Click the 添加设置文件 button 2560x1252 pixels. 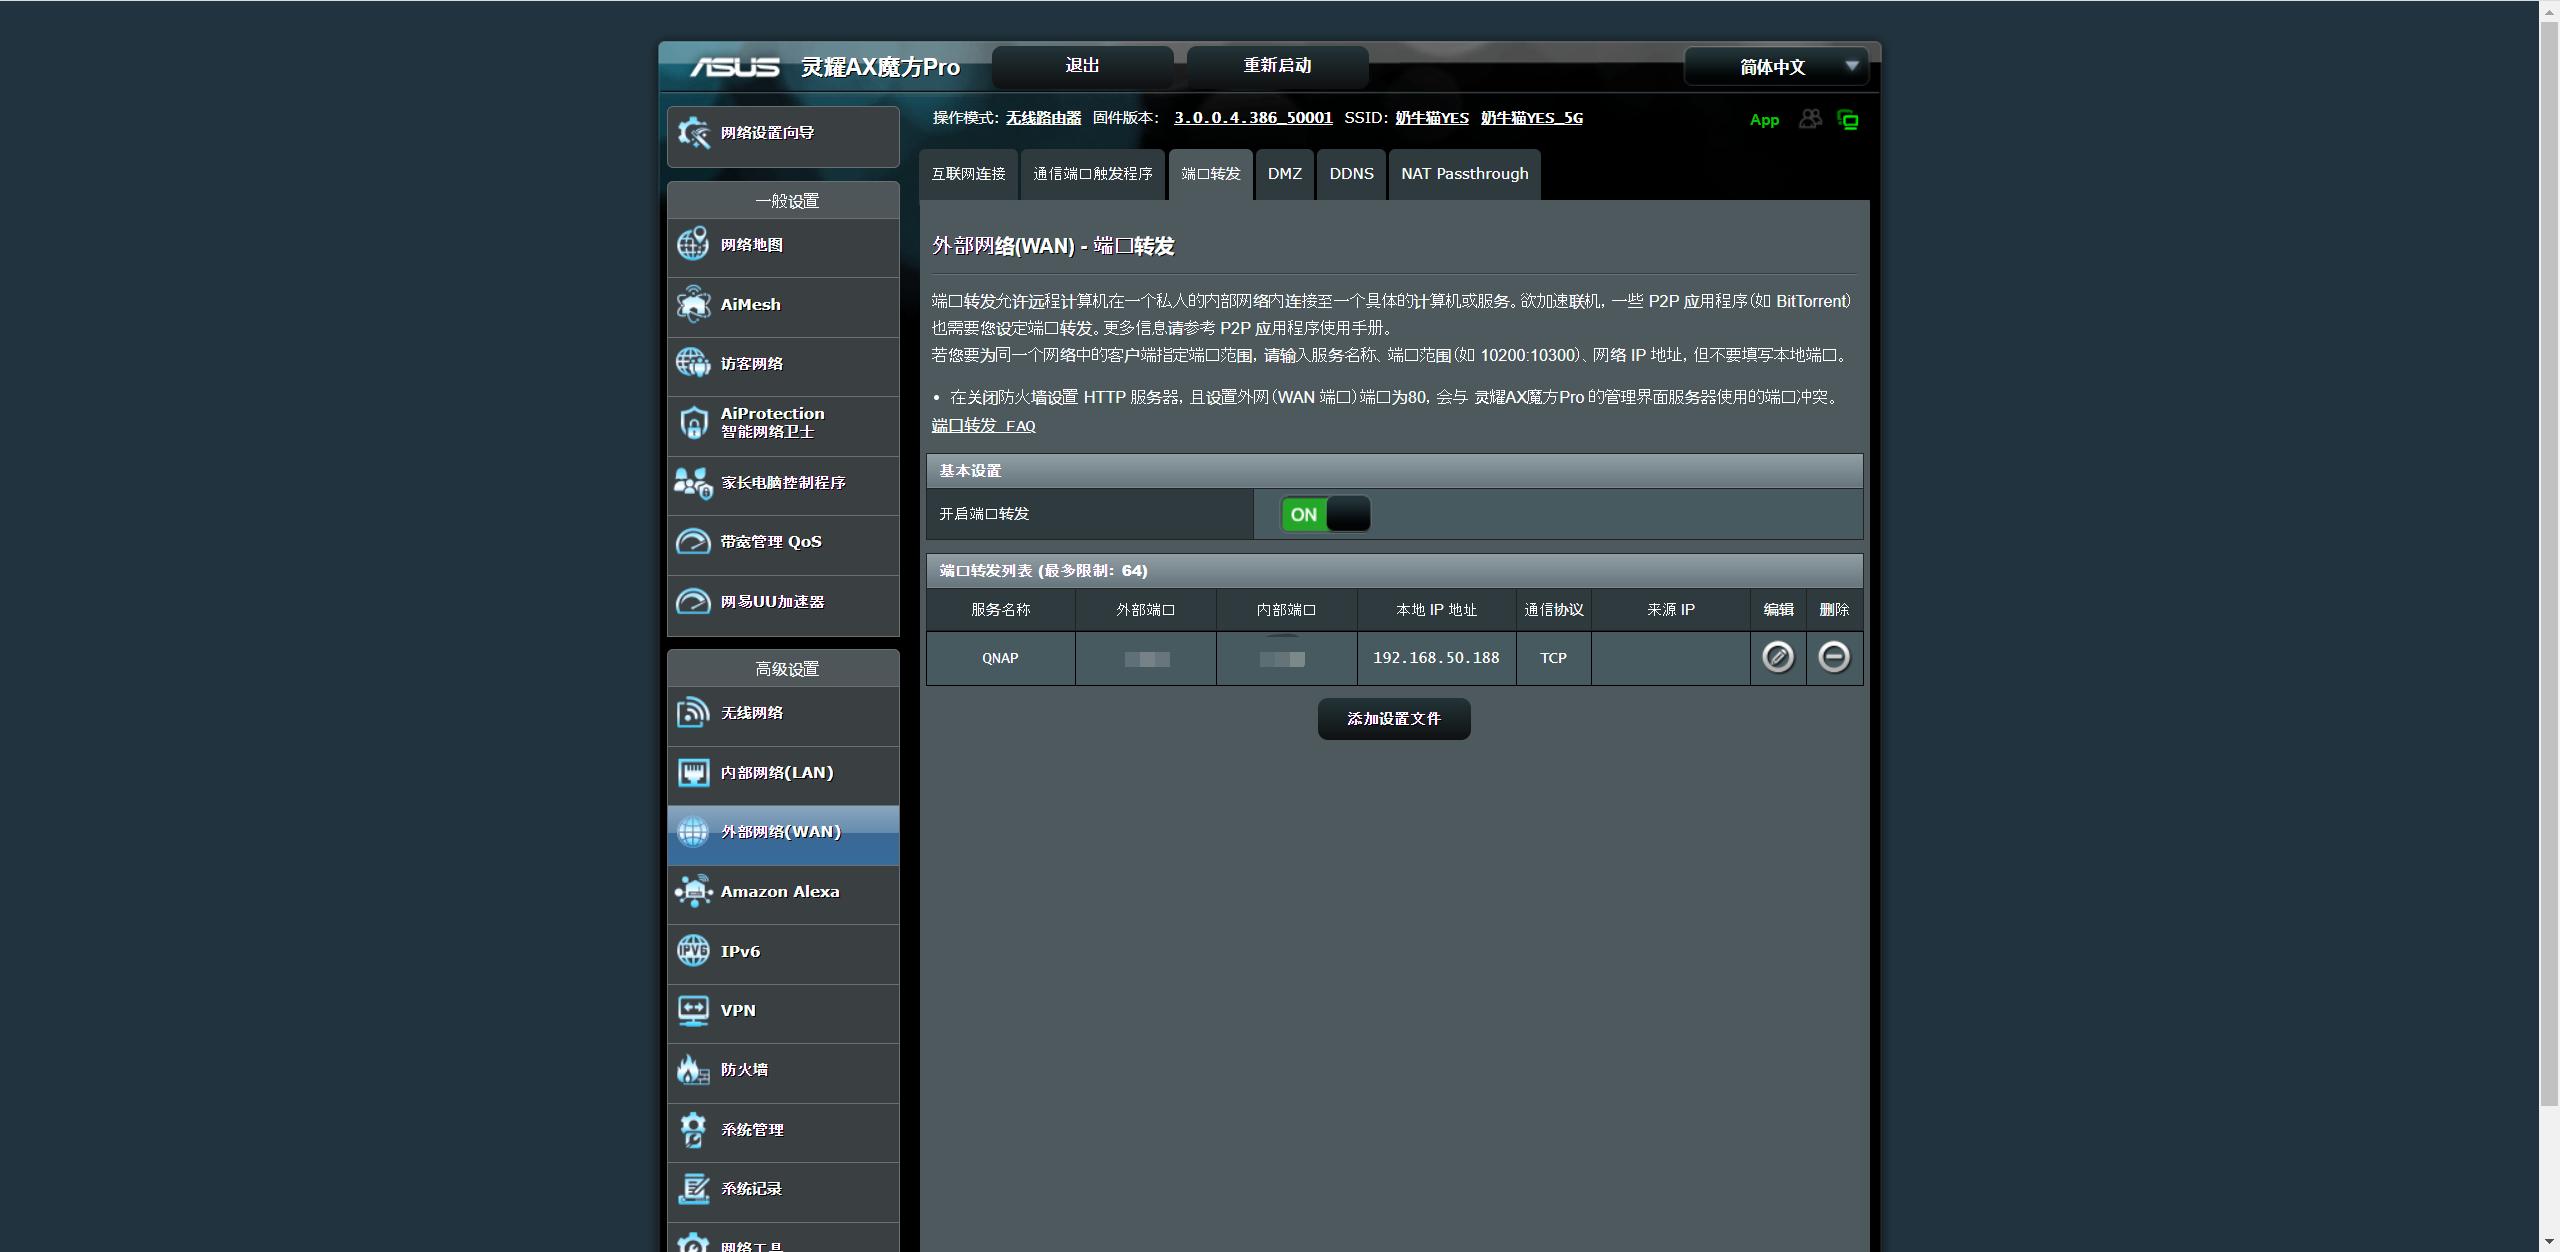coord(1393,719)
